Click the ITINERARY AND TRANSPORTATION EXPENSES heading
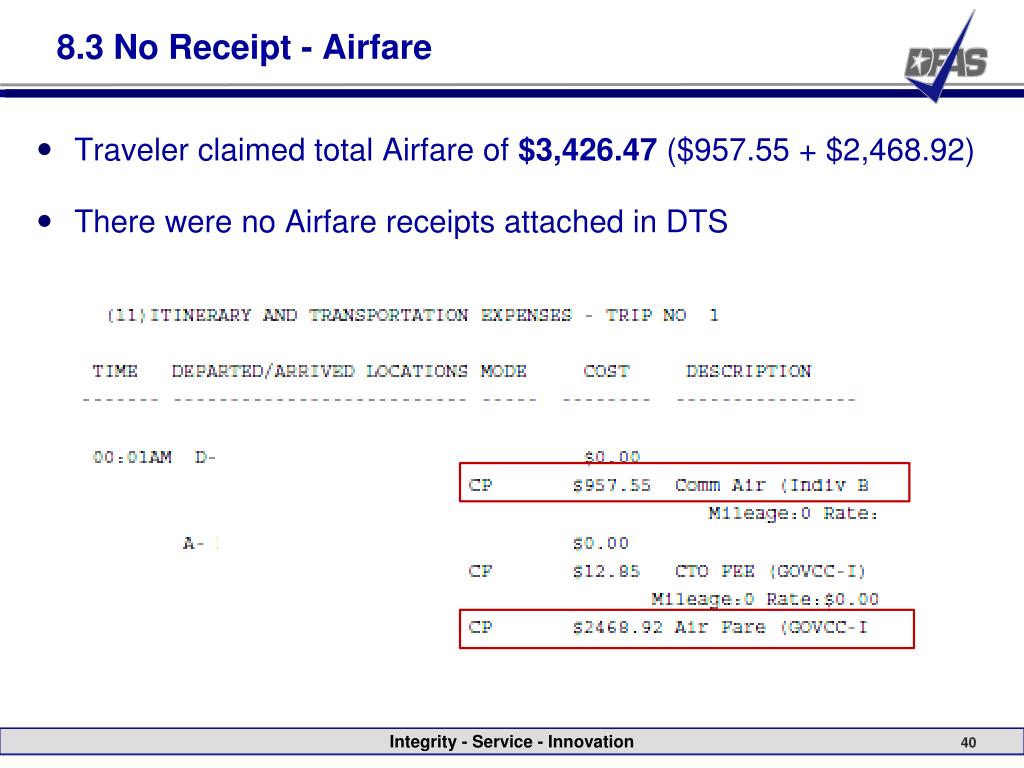1024x768 pixels. (x=413, y=315)
